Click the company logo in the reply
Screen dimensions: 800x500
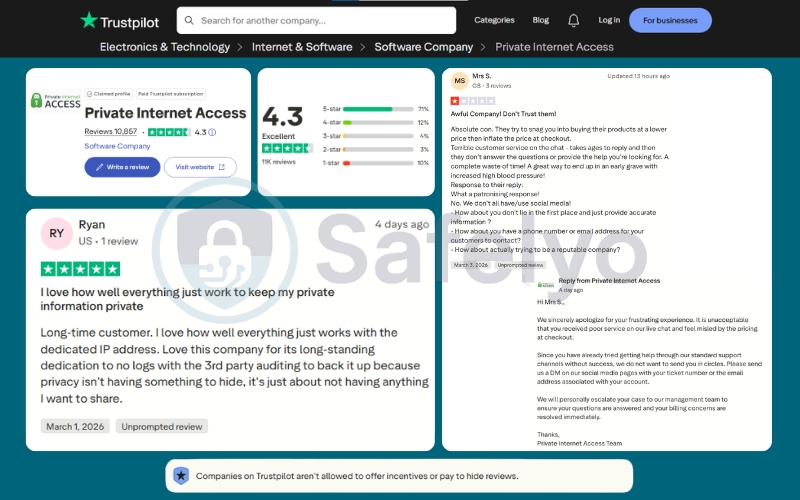[546, 285]
